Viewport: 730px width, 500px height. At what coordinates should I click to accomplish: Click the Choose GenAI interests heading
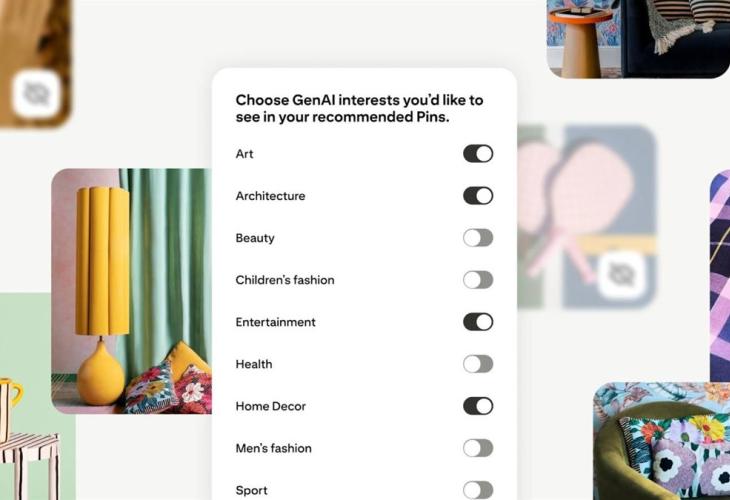359,108
